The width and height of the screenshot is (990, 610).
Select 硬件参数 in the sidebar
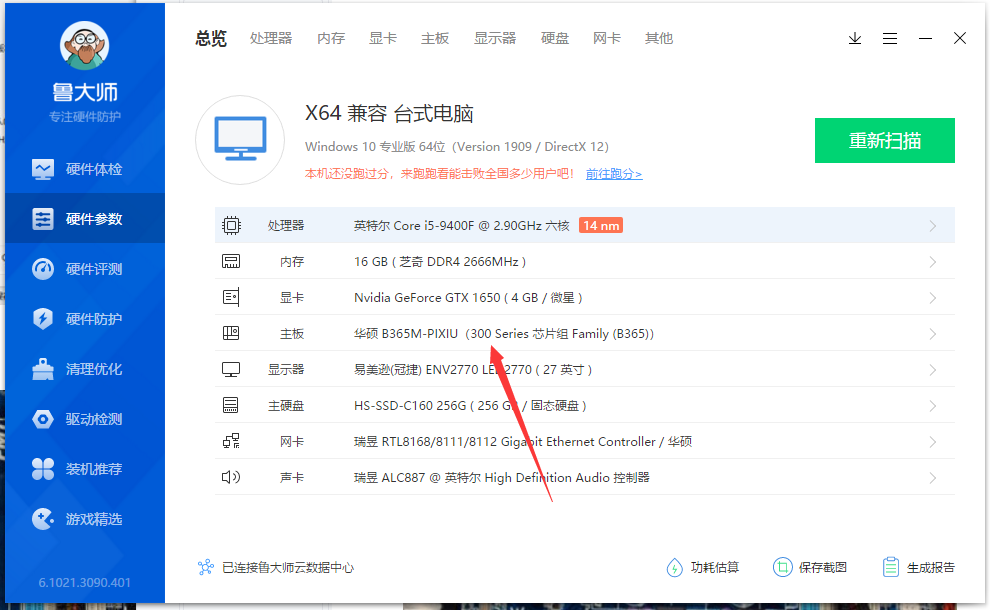coord(85,218)
